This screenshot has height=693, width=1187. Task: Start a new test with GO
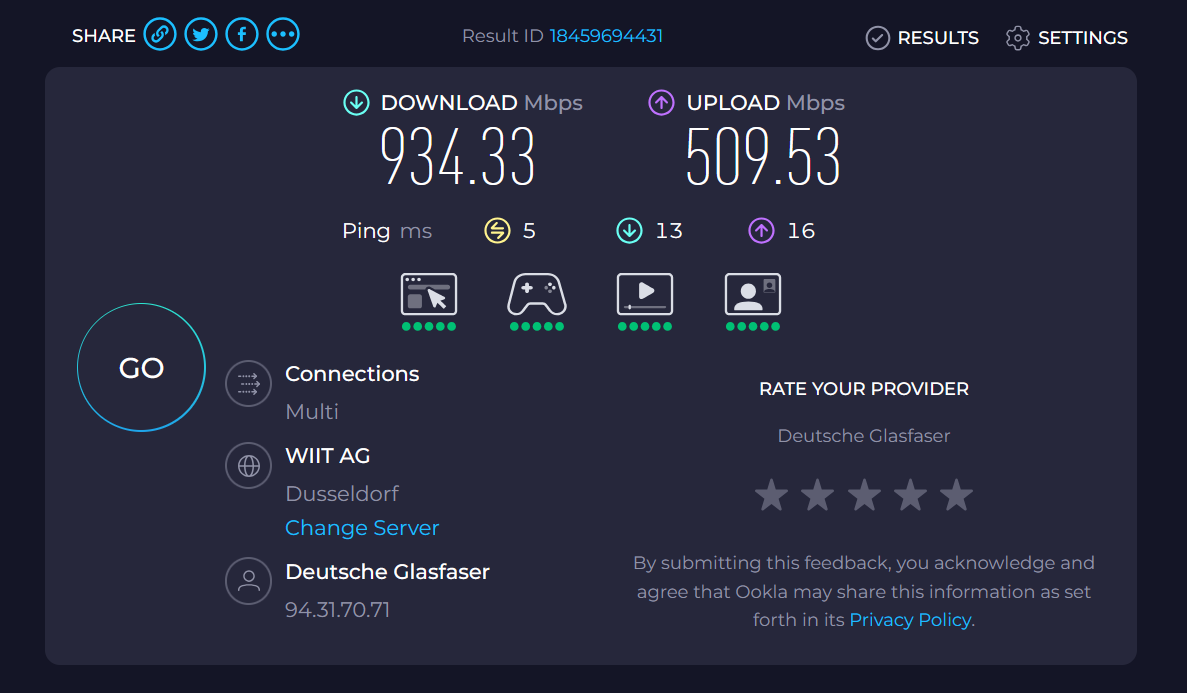pyautogui.click(x=142, y=367)
